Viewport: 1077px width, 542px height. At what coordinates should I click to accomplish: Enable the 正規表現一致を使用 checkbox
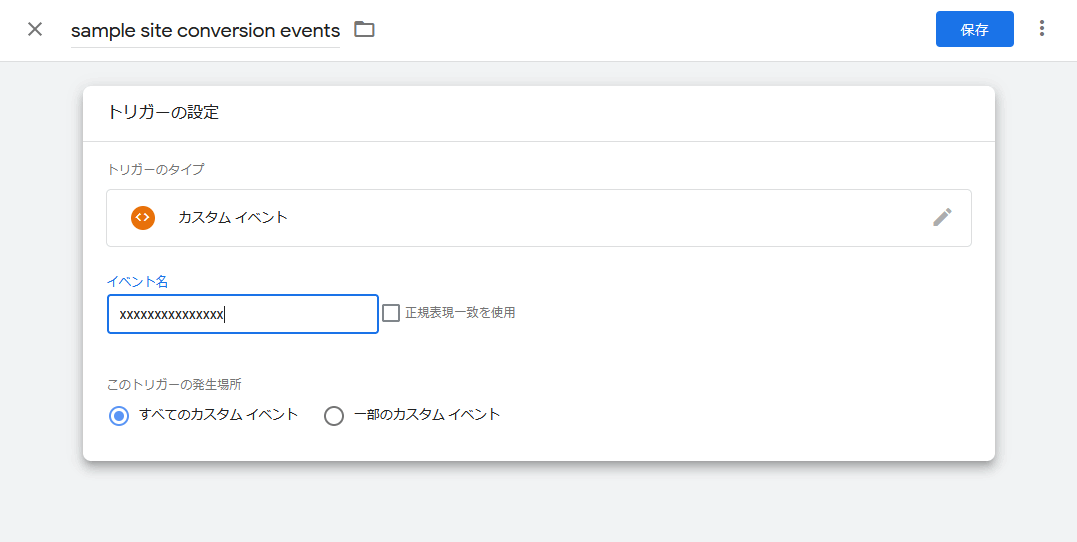click(x=391, y=313)
